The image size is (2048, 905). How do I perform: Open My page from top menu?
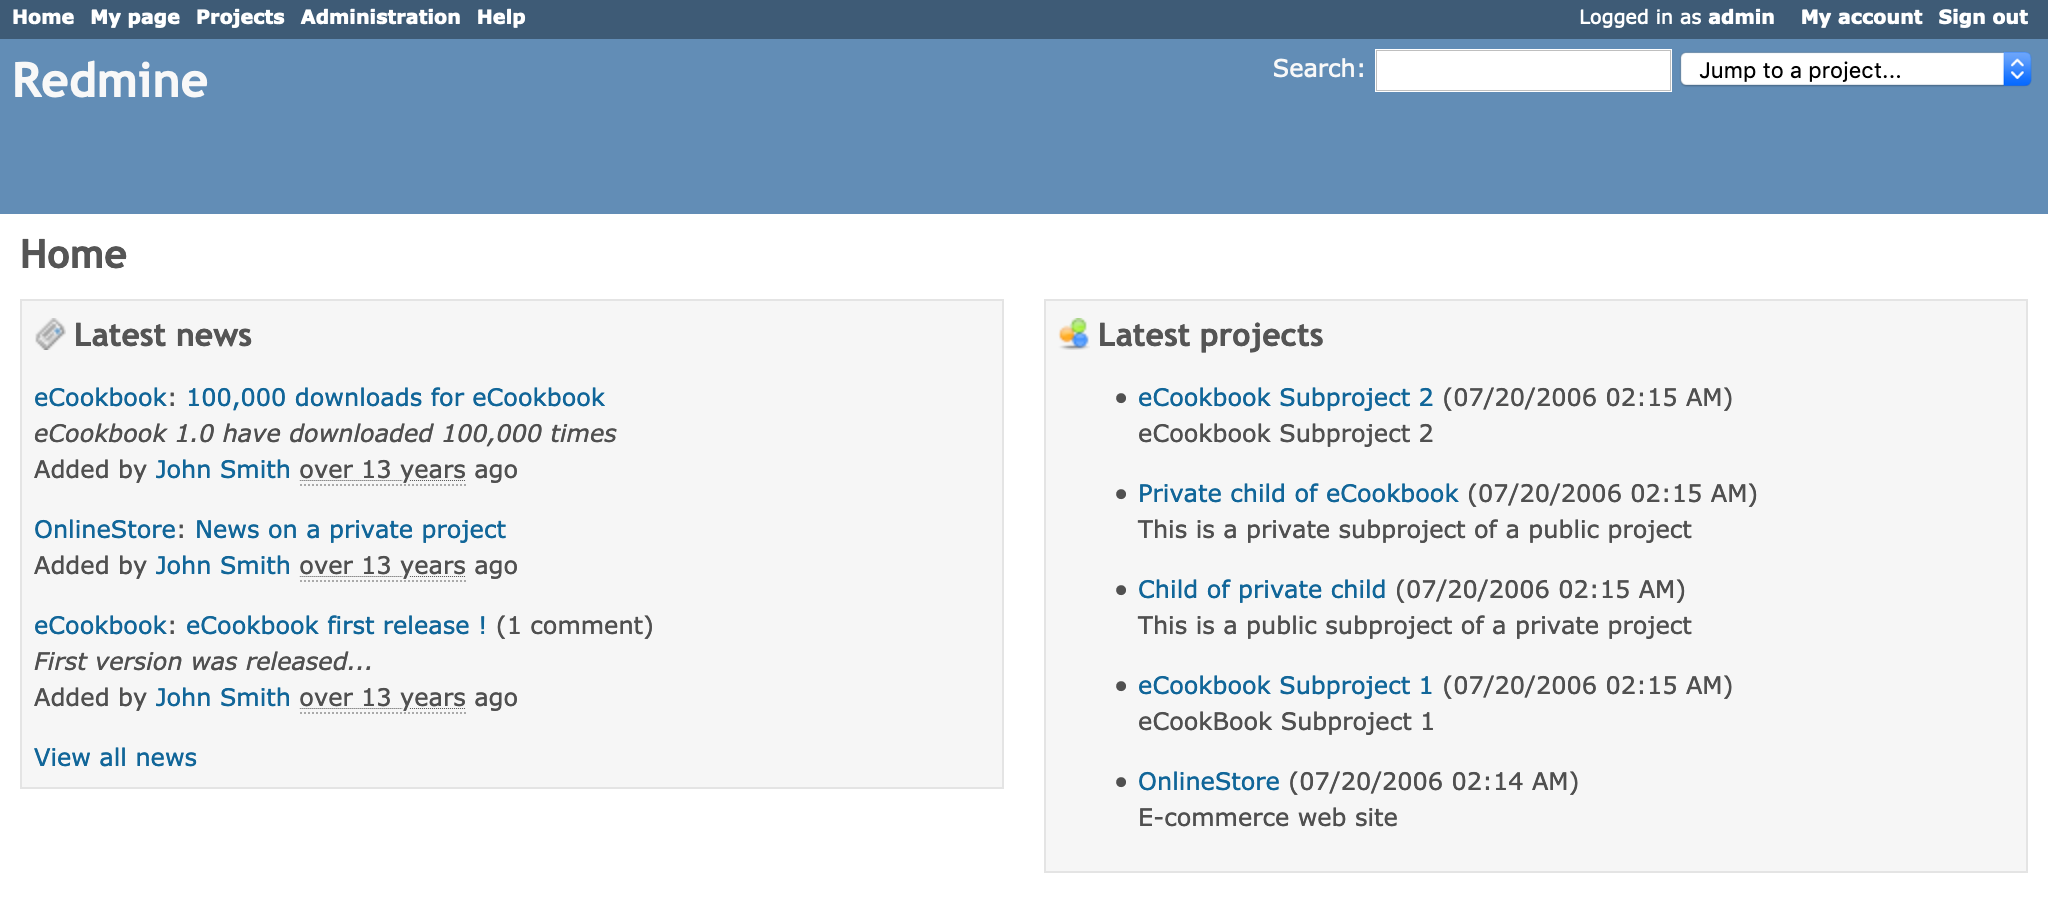[135, 17]
